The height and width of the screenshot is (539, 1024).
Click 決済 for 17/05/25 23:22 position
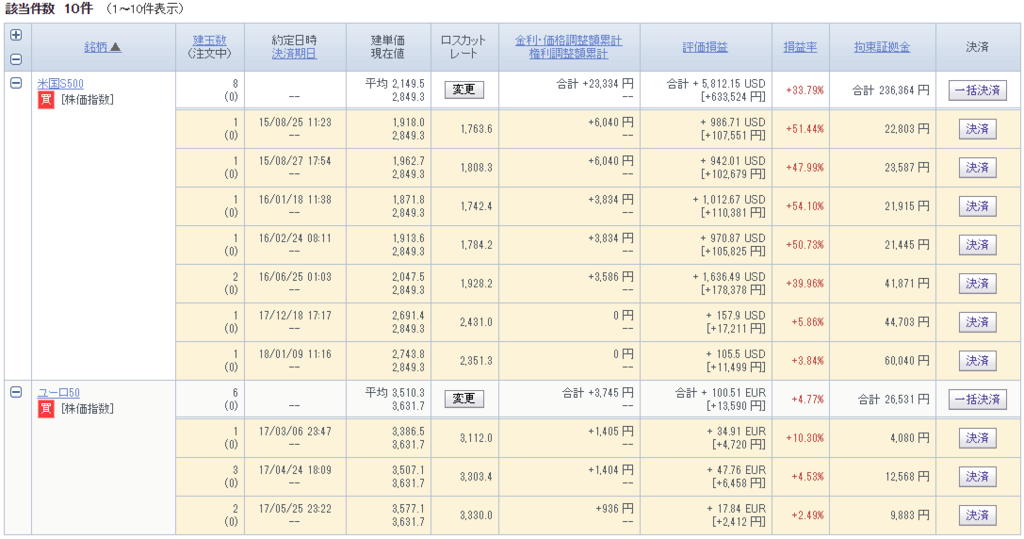978,515
